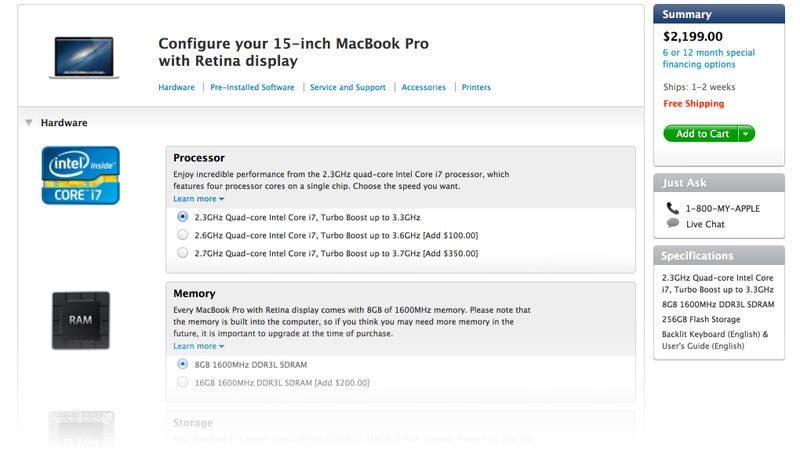
Task: Choose the 2.7GHz Quad-core processor radio button
Action: click(182, 253)
